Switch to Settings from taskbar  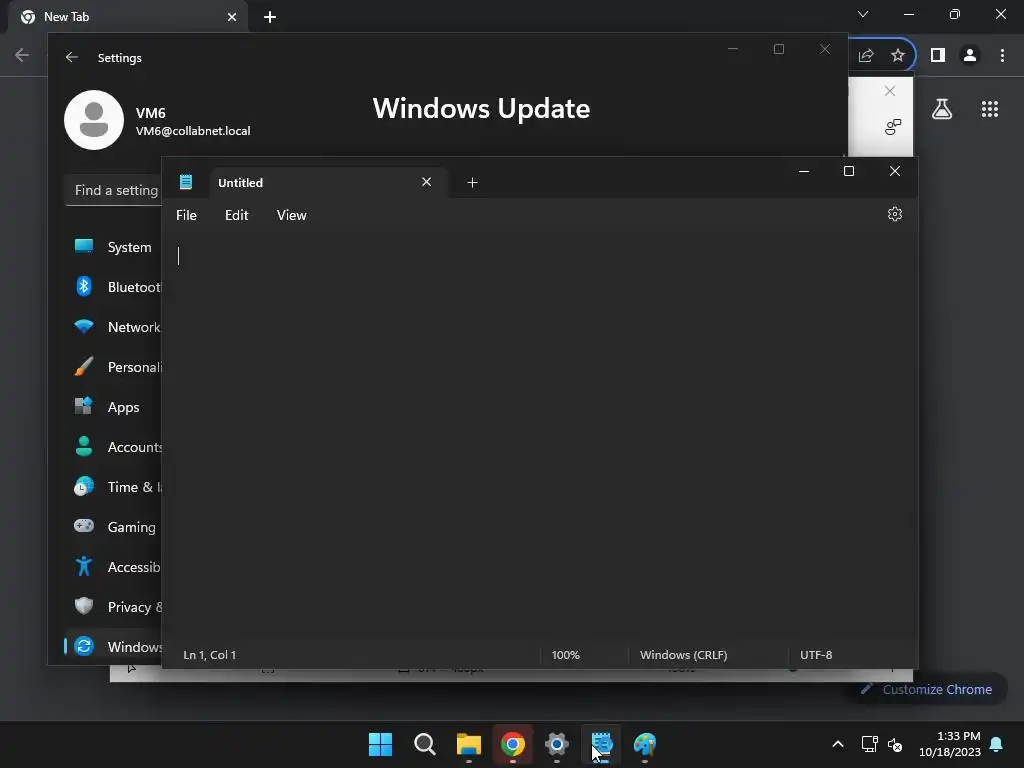point(556,744)
